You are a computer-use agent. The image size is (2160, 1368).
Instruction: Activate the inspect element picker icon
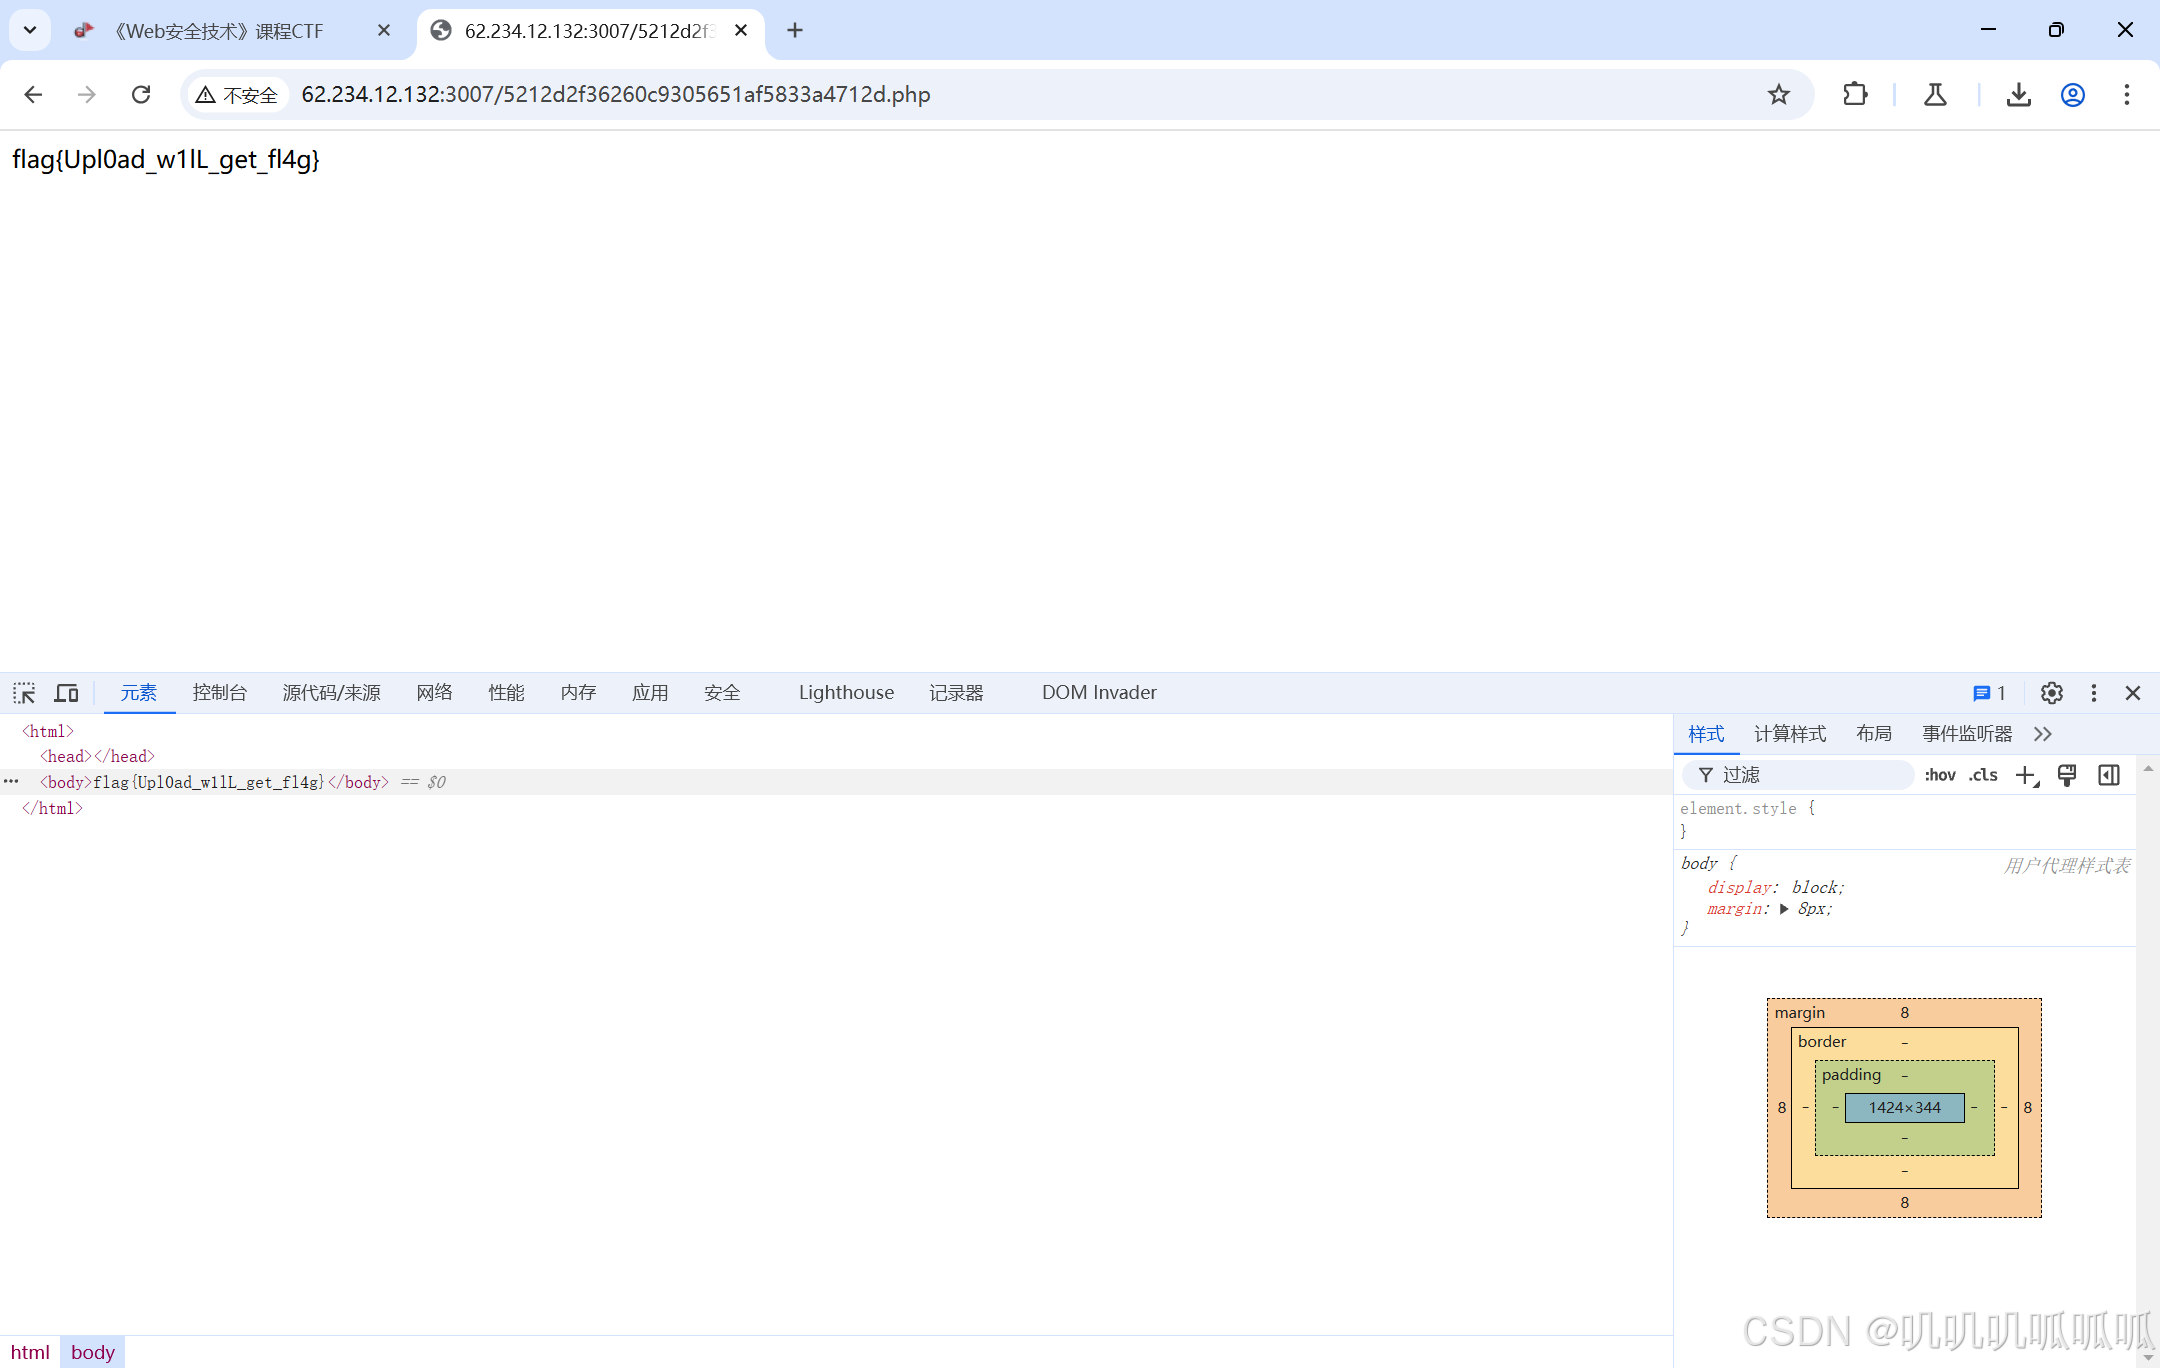tap(24, 693)
